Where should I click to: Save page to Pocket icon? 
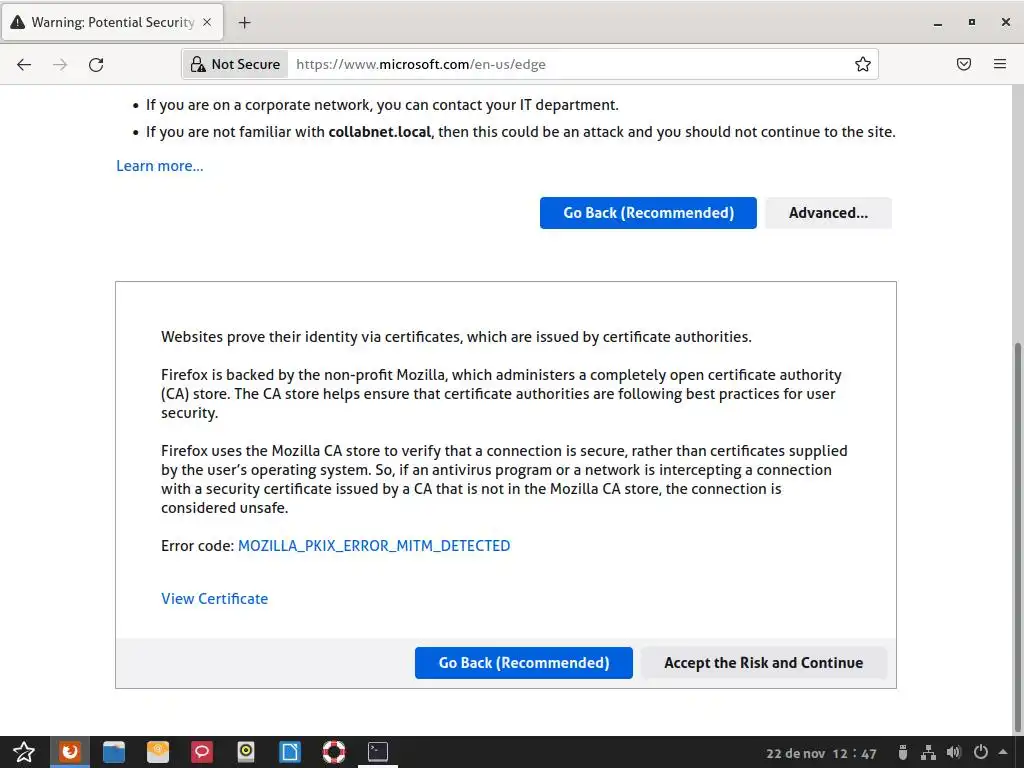pos(964,64)
